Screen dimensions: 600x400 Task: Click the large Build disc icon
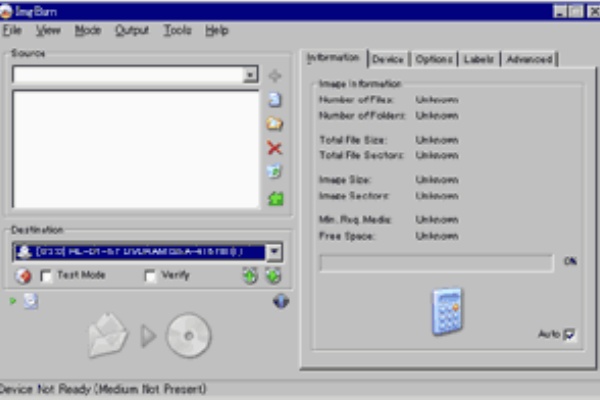(149, 336)
